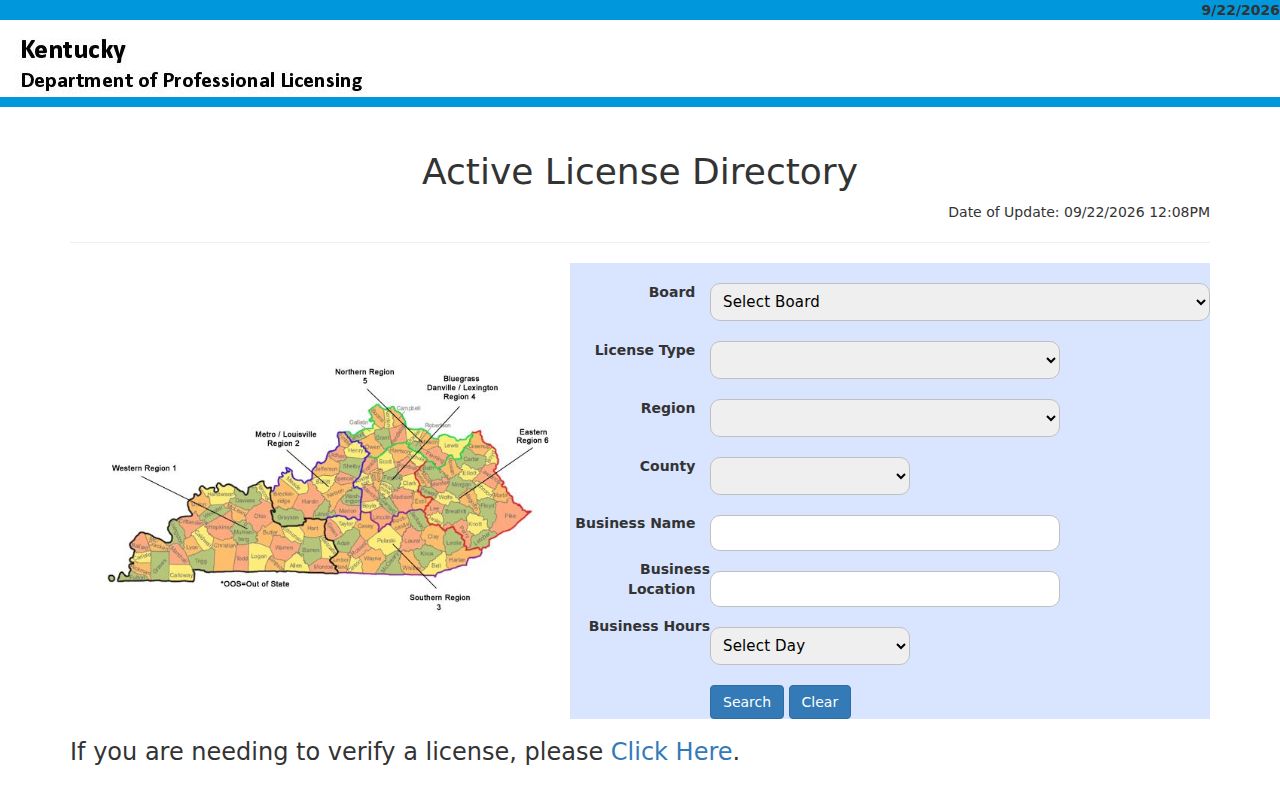Expand the County dropdown
Image resolution: width=1280 pixels, height=800 pixels.
tap(809, 476)
